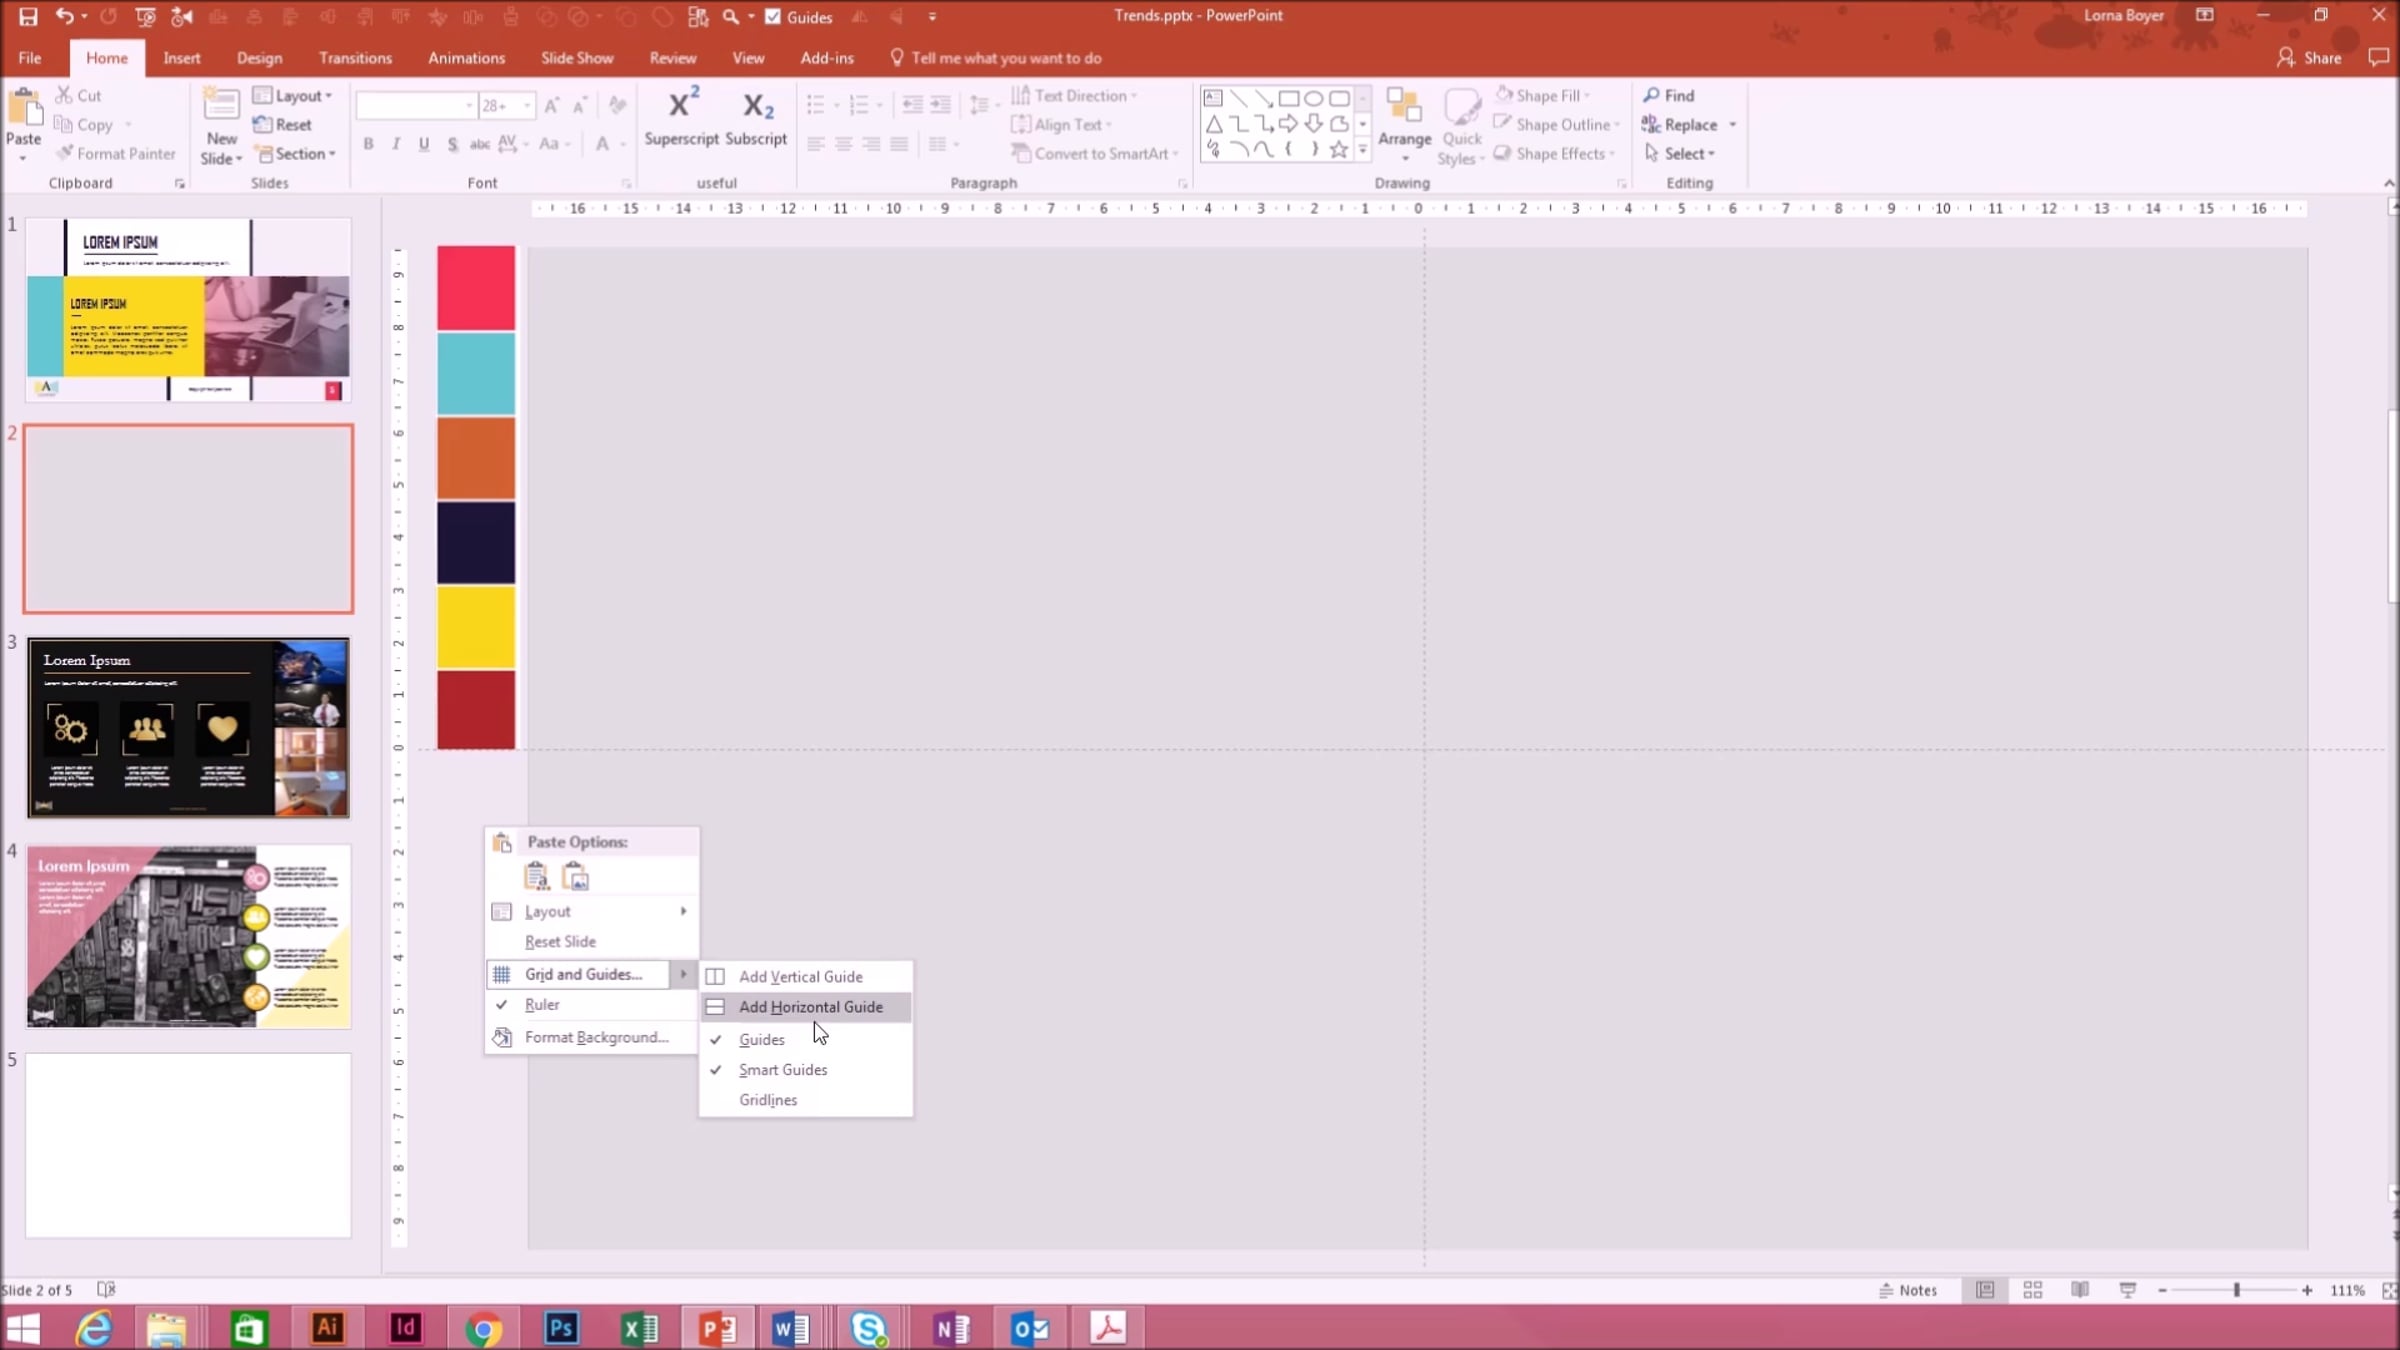Open the Design ribbon tab

[x=259, y=58]
